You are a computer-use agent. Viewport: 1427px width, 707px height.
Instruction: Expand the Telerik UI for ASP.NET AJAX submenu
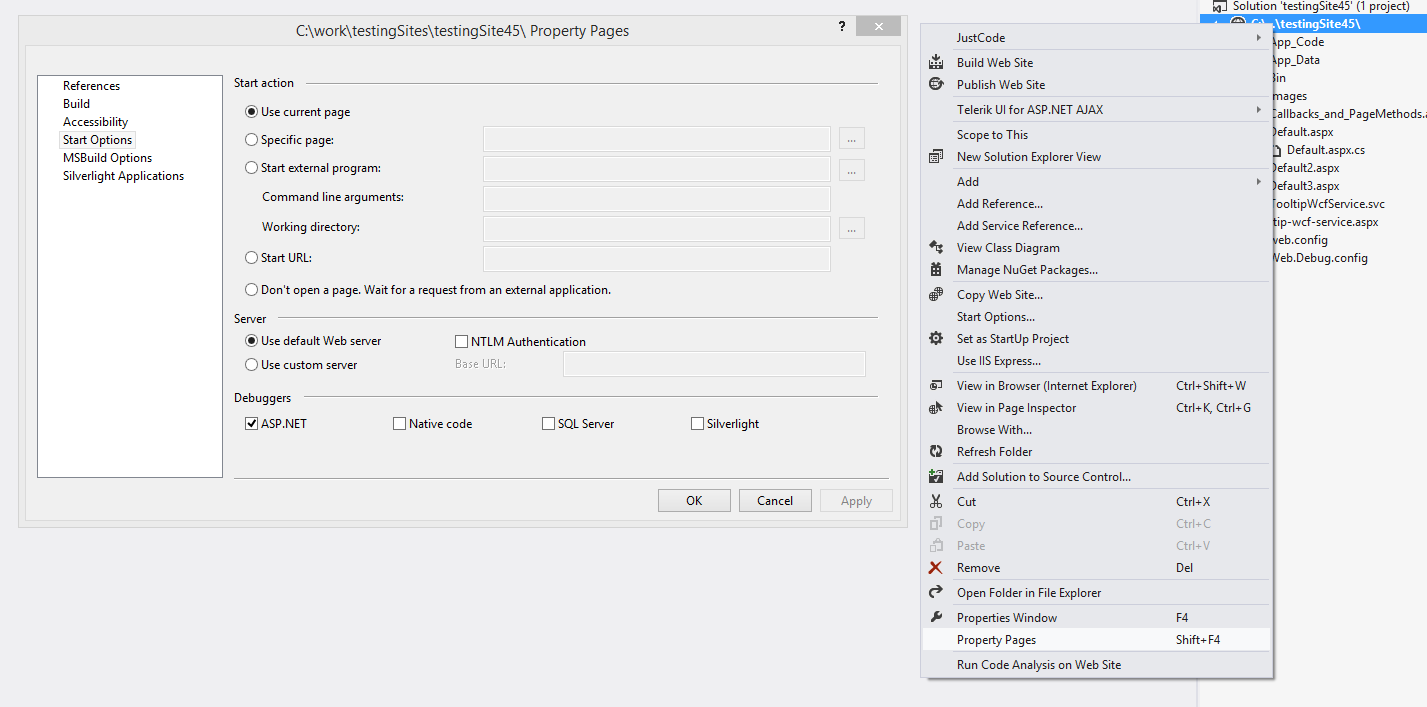(1259, 109)
